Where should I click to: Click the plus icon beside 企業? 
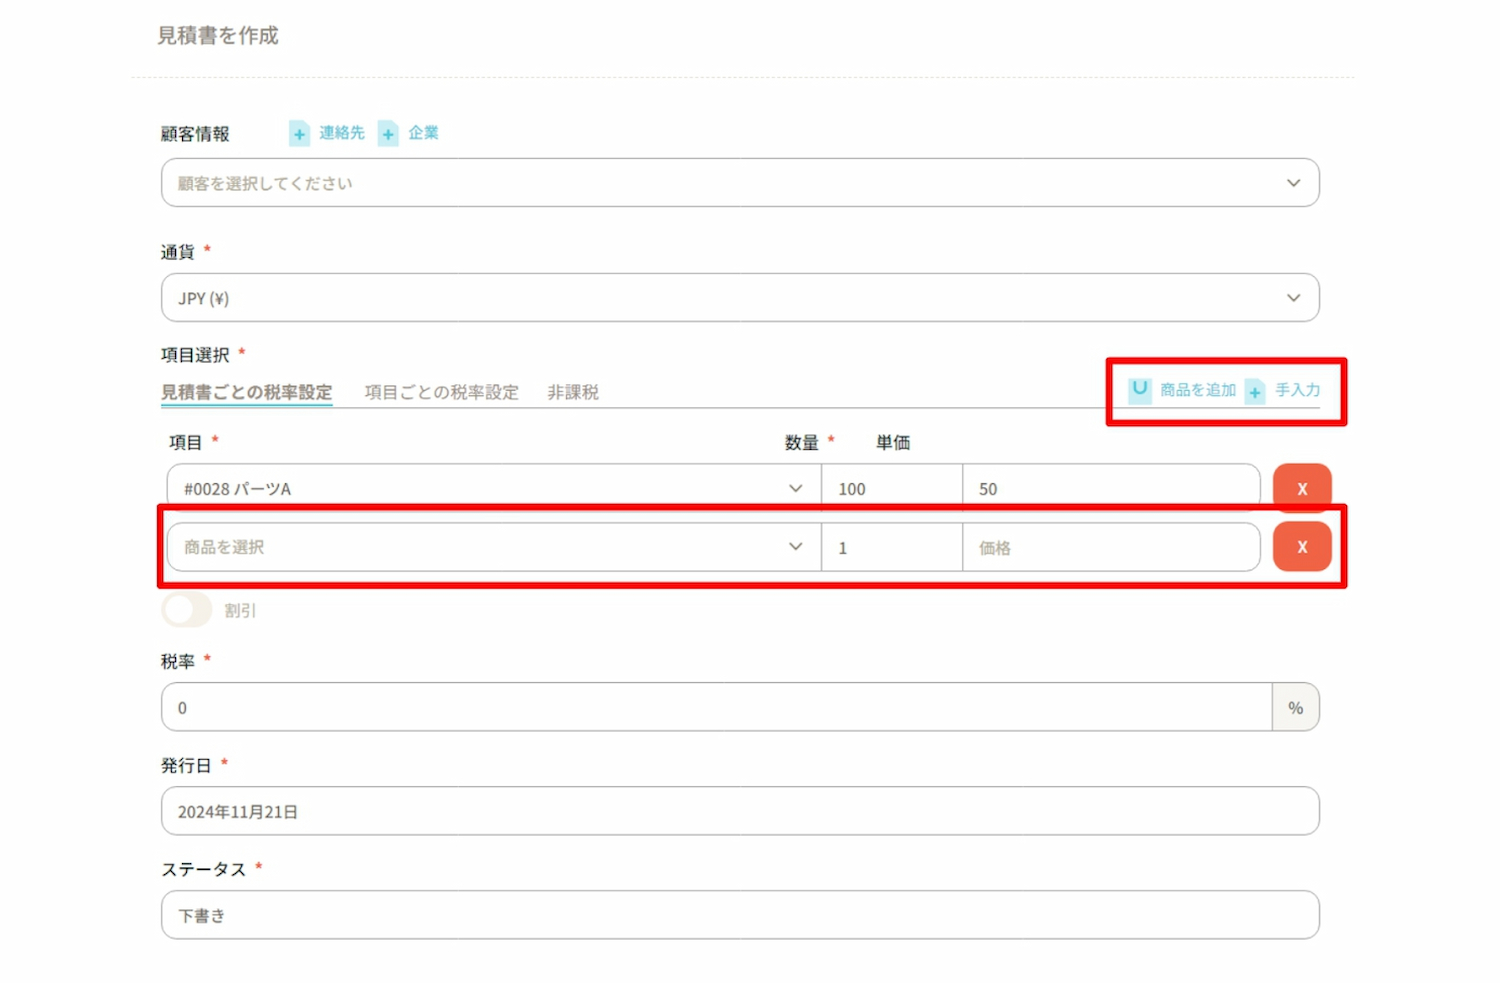tap(388, 133)
